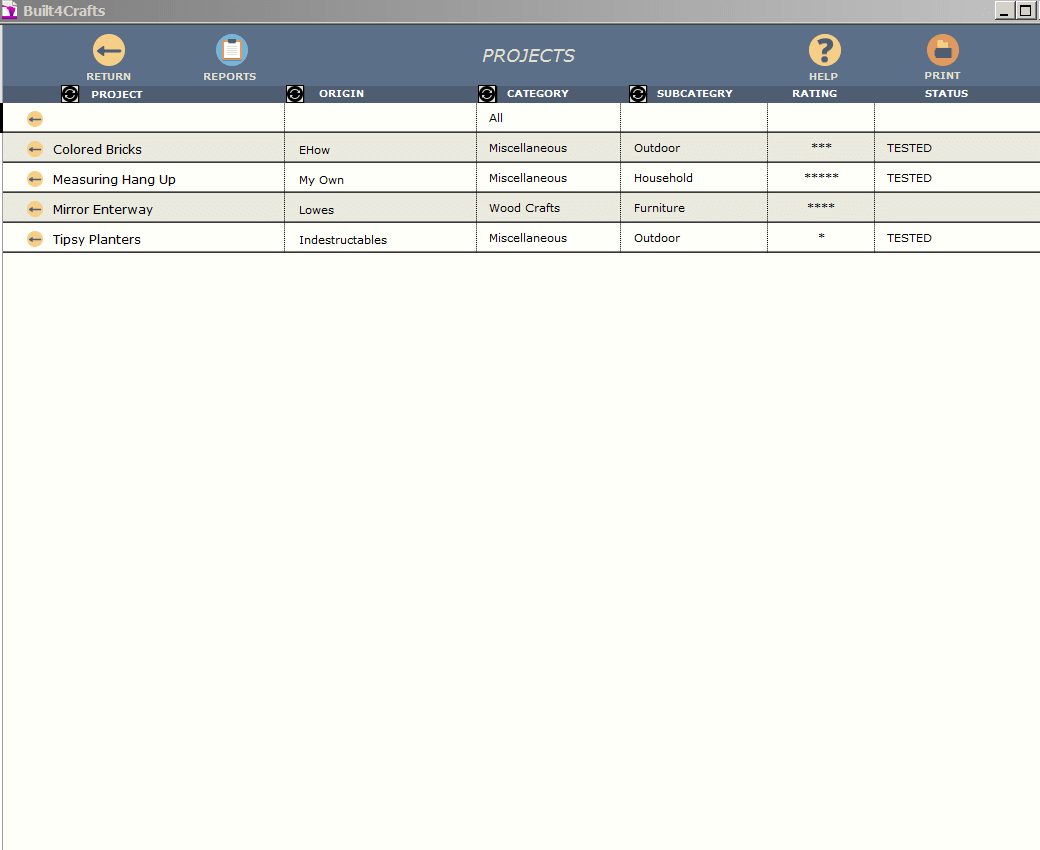This screenshot has width=1040, height=850.
Task: Select the Mirror Enterway project name
Action: 103,210
